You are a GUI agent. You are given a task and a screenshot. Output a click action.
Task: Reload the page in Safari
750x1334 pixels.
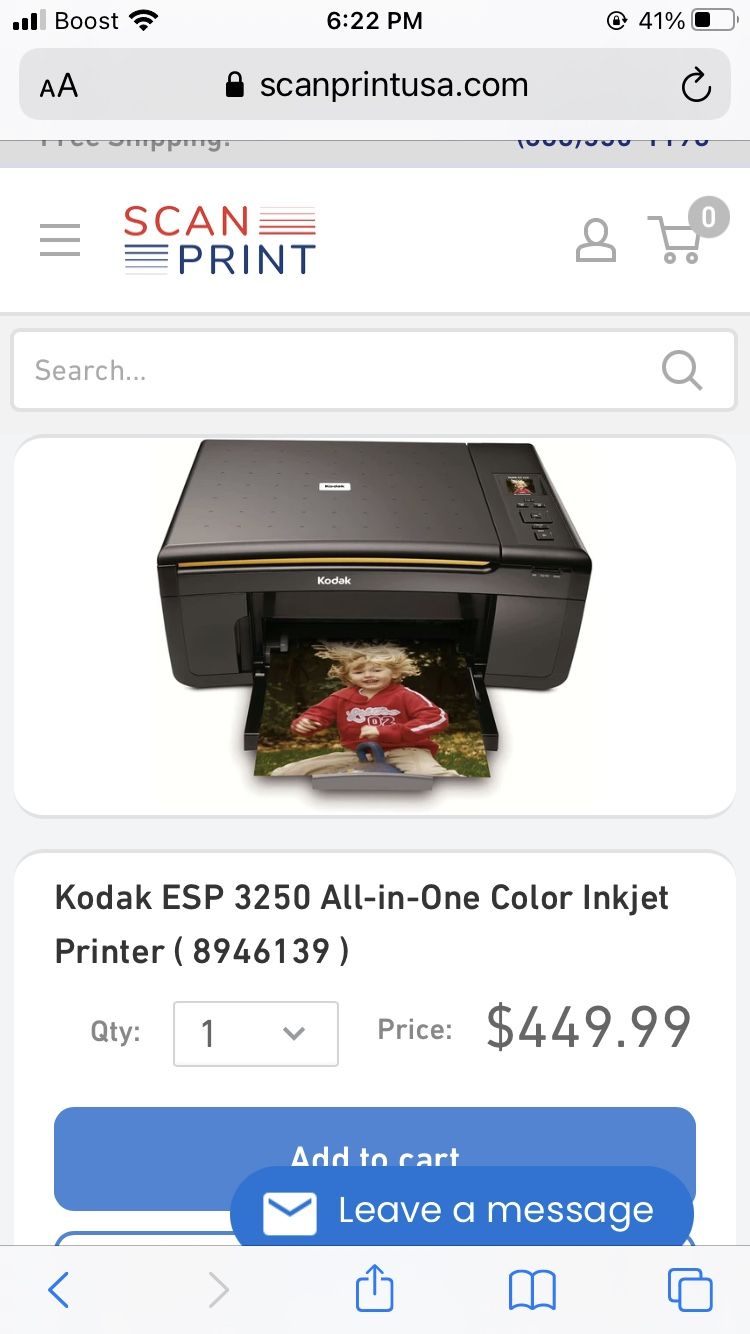pos(696,86)
